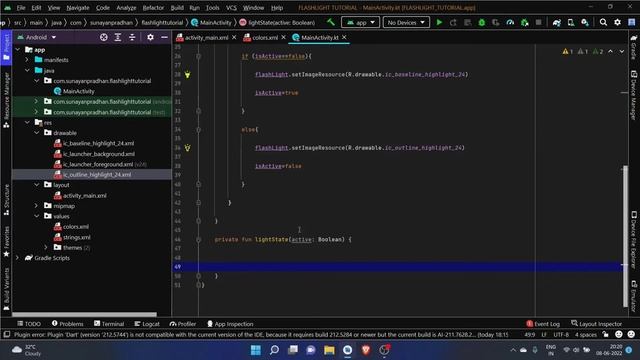This screenshot has height=360, width=640.
Task: Open the Event Log
Action: [x=543, y=324]
